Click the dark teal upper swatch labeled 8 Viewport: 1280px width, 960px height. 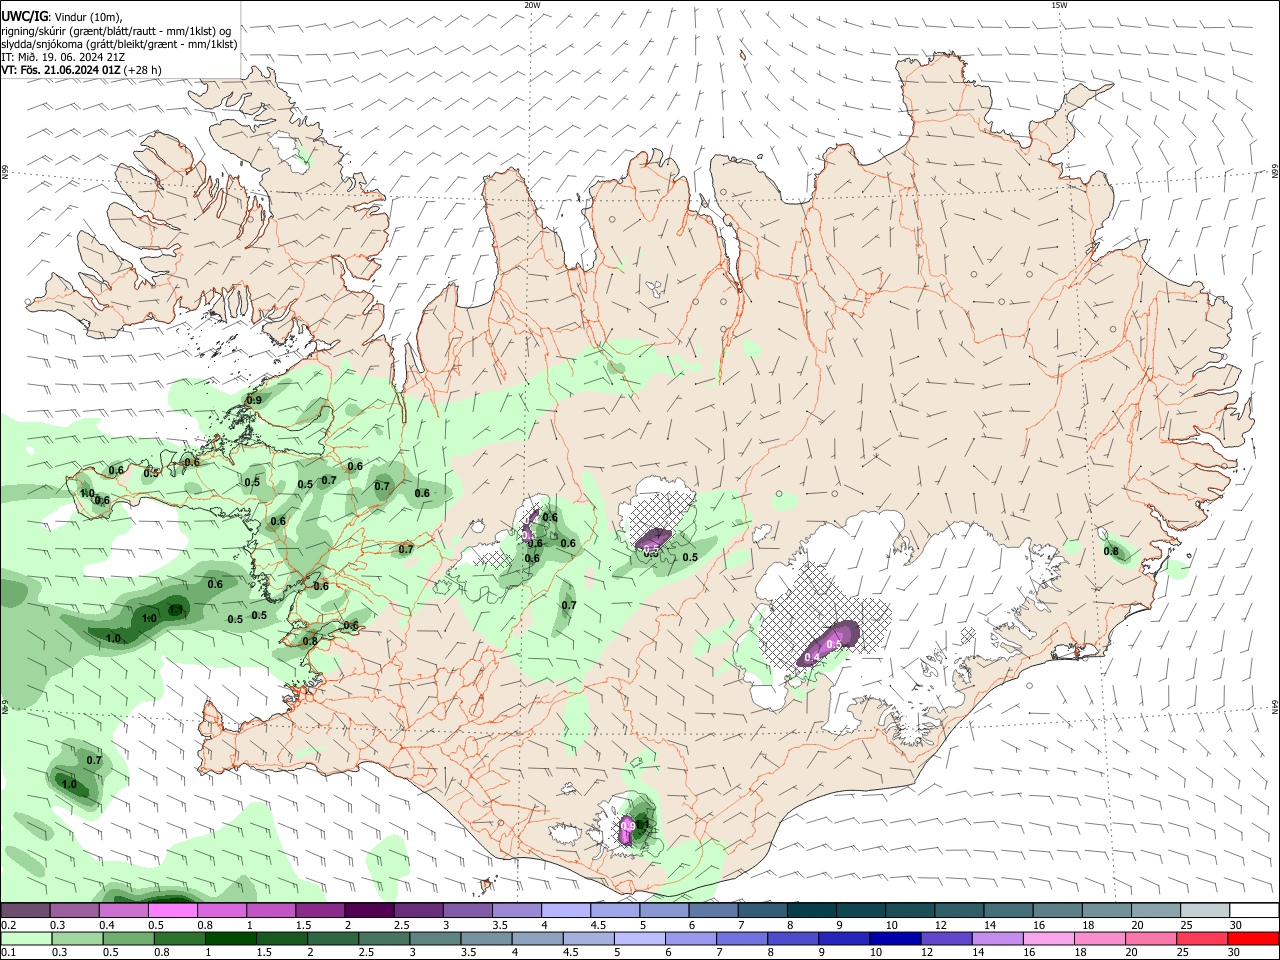pos(811,911)
